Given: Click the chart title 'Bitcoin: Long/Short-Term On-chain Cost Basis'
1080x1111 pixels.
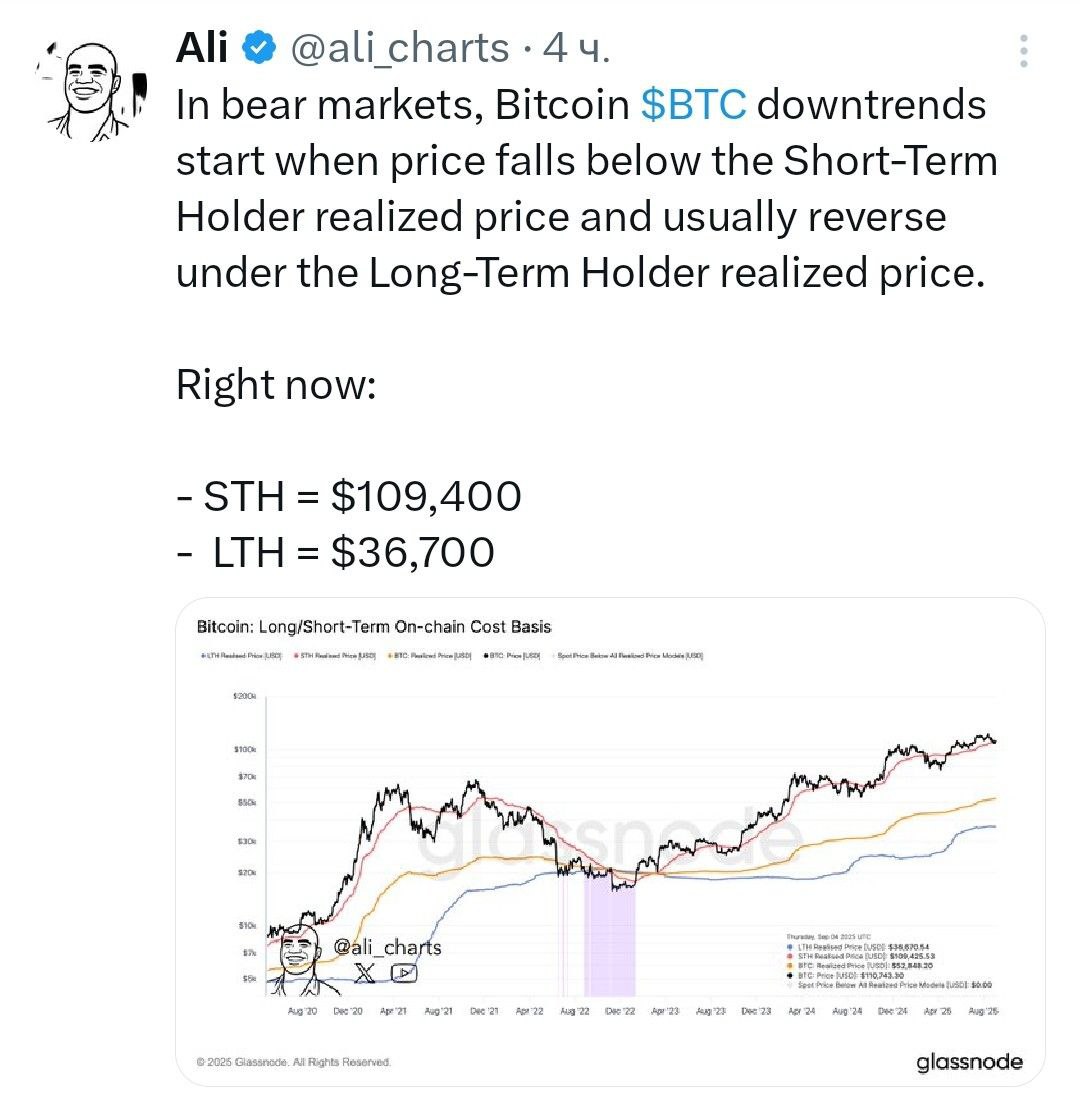Looking at the screenshot, I should pos(373,627).
